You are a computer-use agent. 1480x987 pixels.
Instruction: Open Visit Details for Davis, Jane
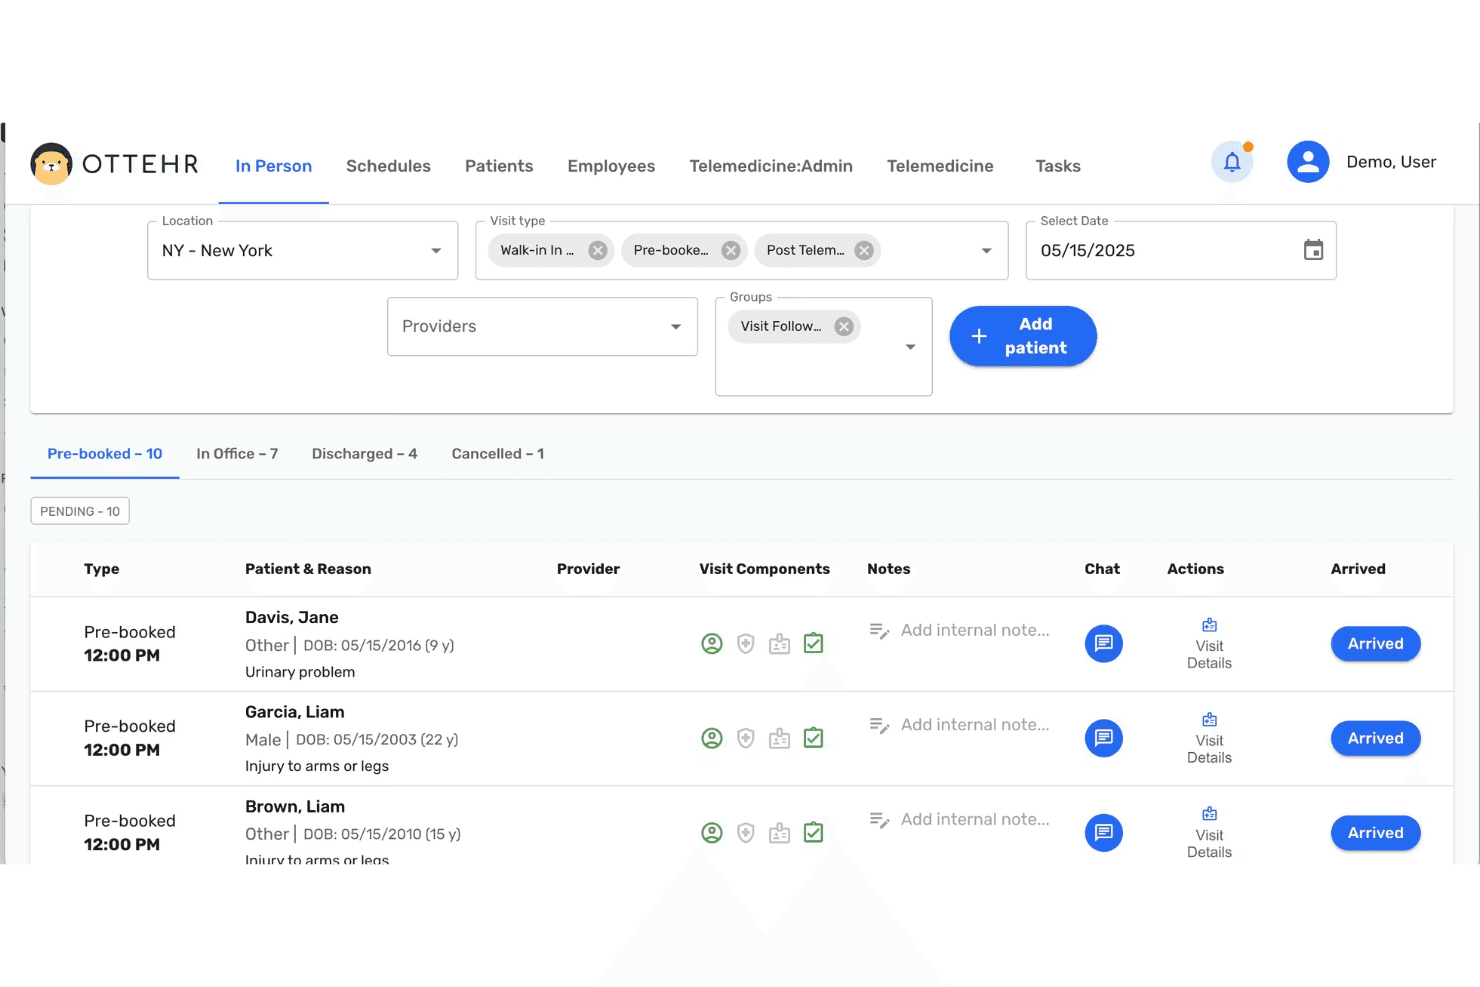pyautogui.click(x=1209, y=644)
